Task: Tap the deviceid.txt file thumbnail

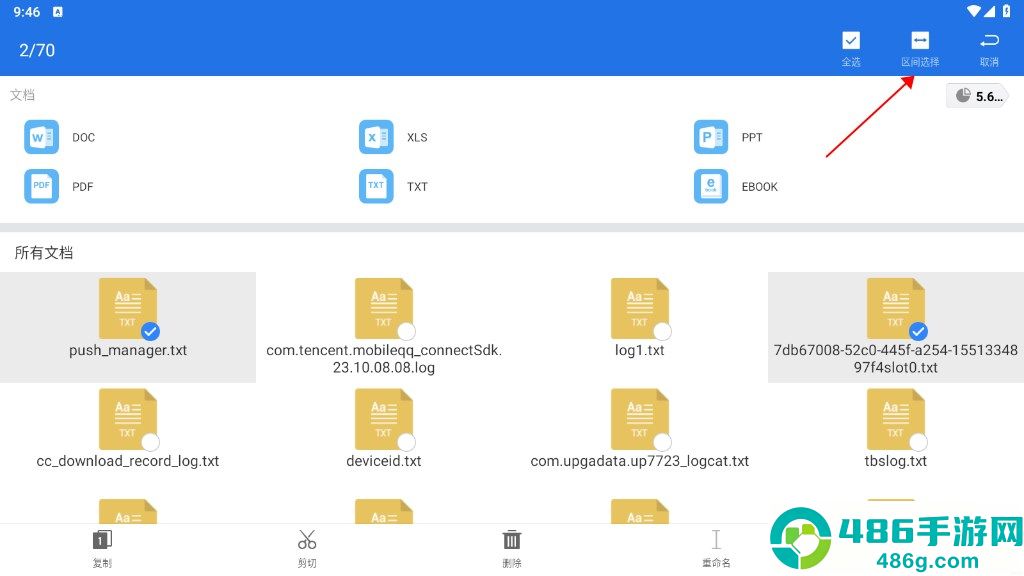Action: click(x=384, y=419)
